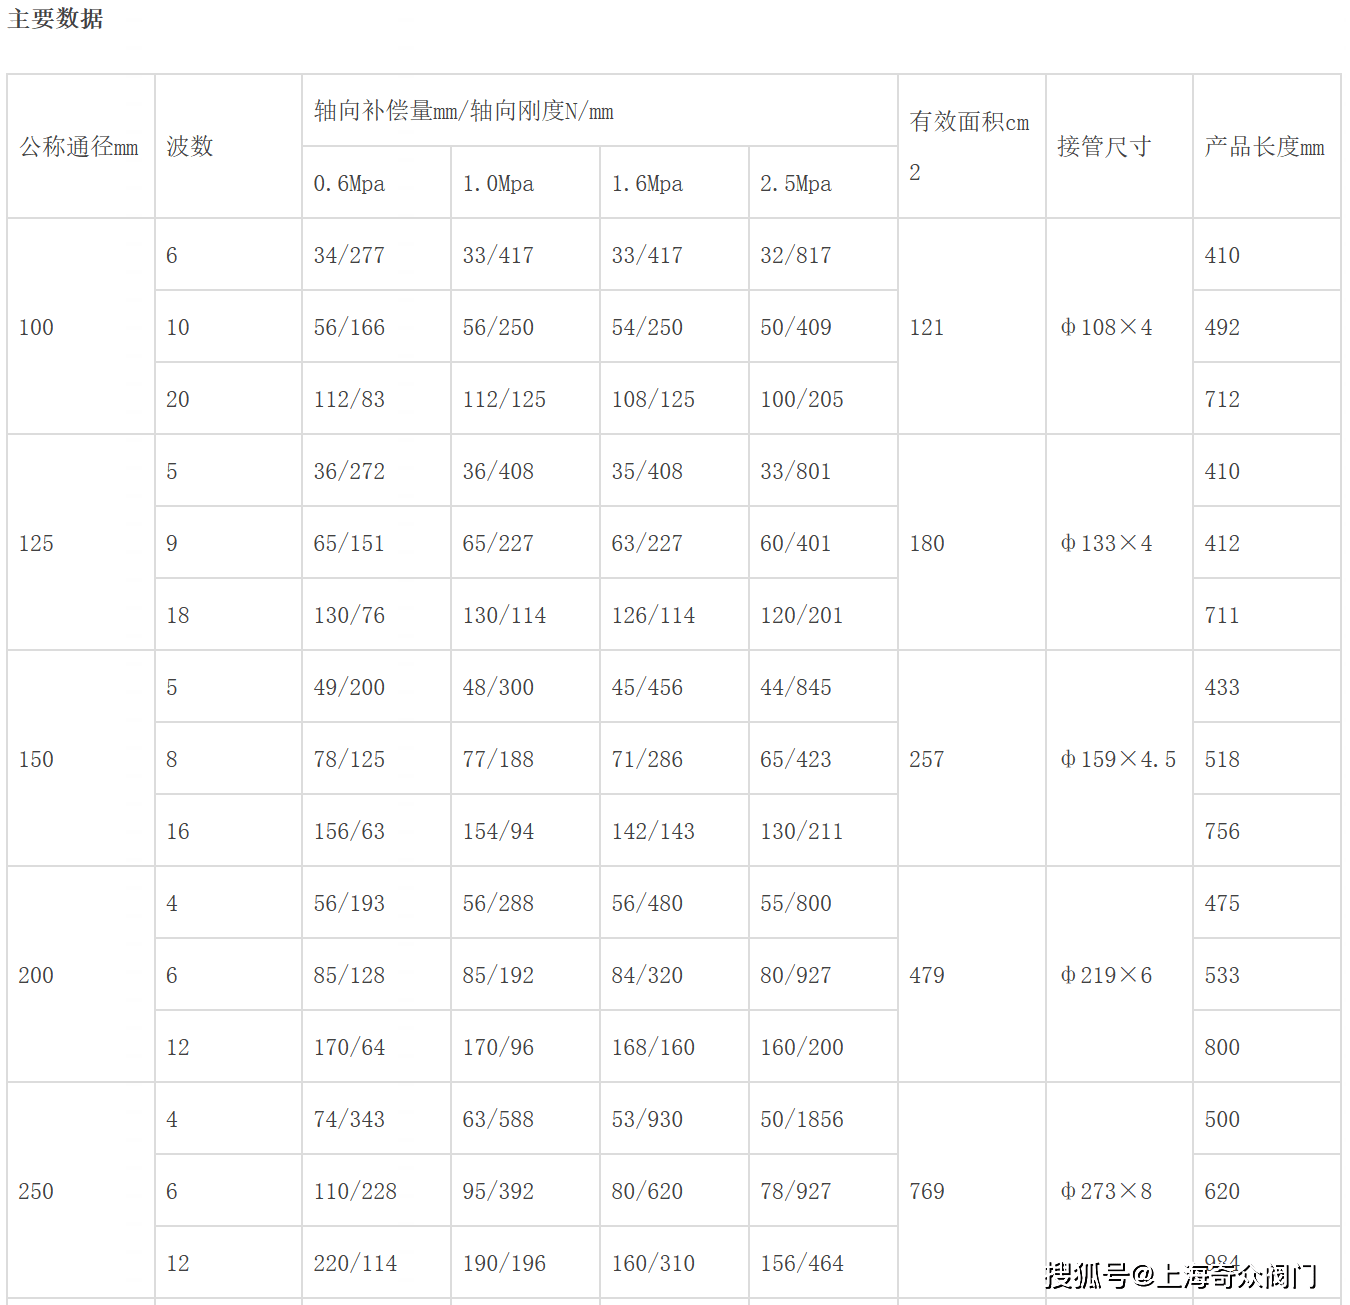This screenshot has height=1305, width=1350.
Task: Click pipe size 'ф108×4'
Action: click(x=1106, y=328)
